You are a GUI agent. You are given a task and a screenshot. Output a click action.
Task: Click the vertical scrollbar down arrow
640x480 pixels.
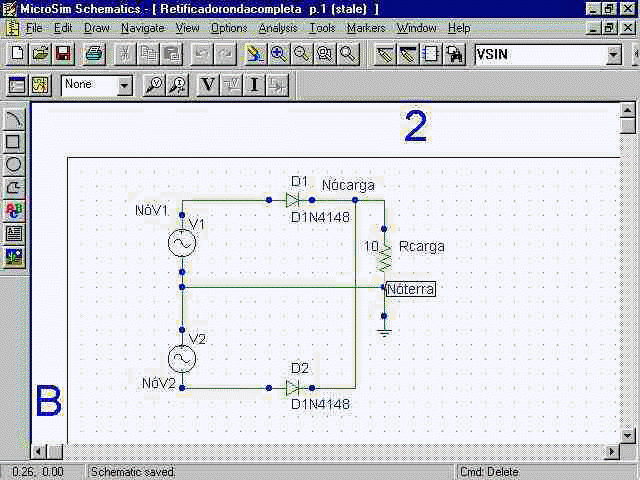point(627,436)
